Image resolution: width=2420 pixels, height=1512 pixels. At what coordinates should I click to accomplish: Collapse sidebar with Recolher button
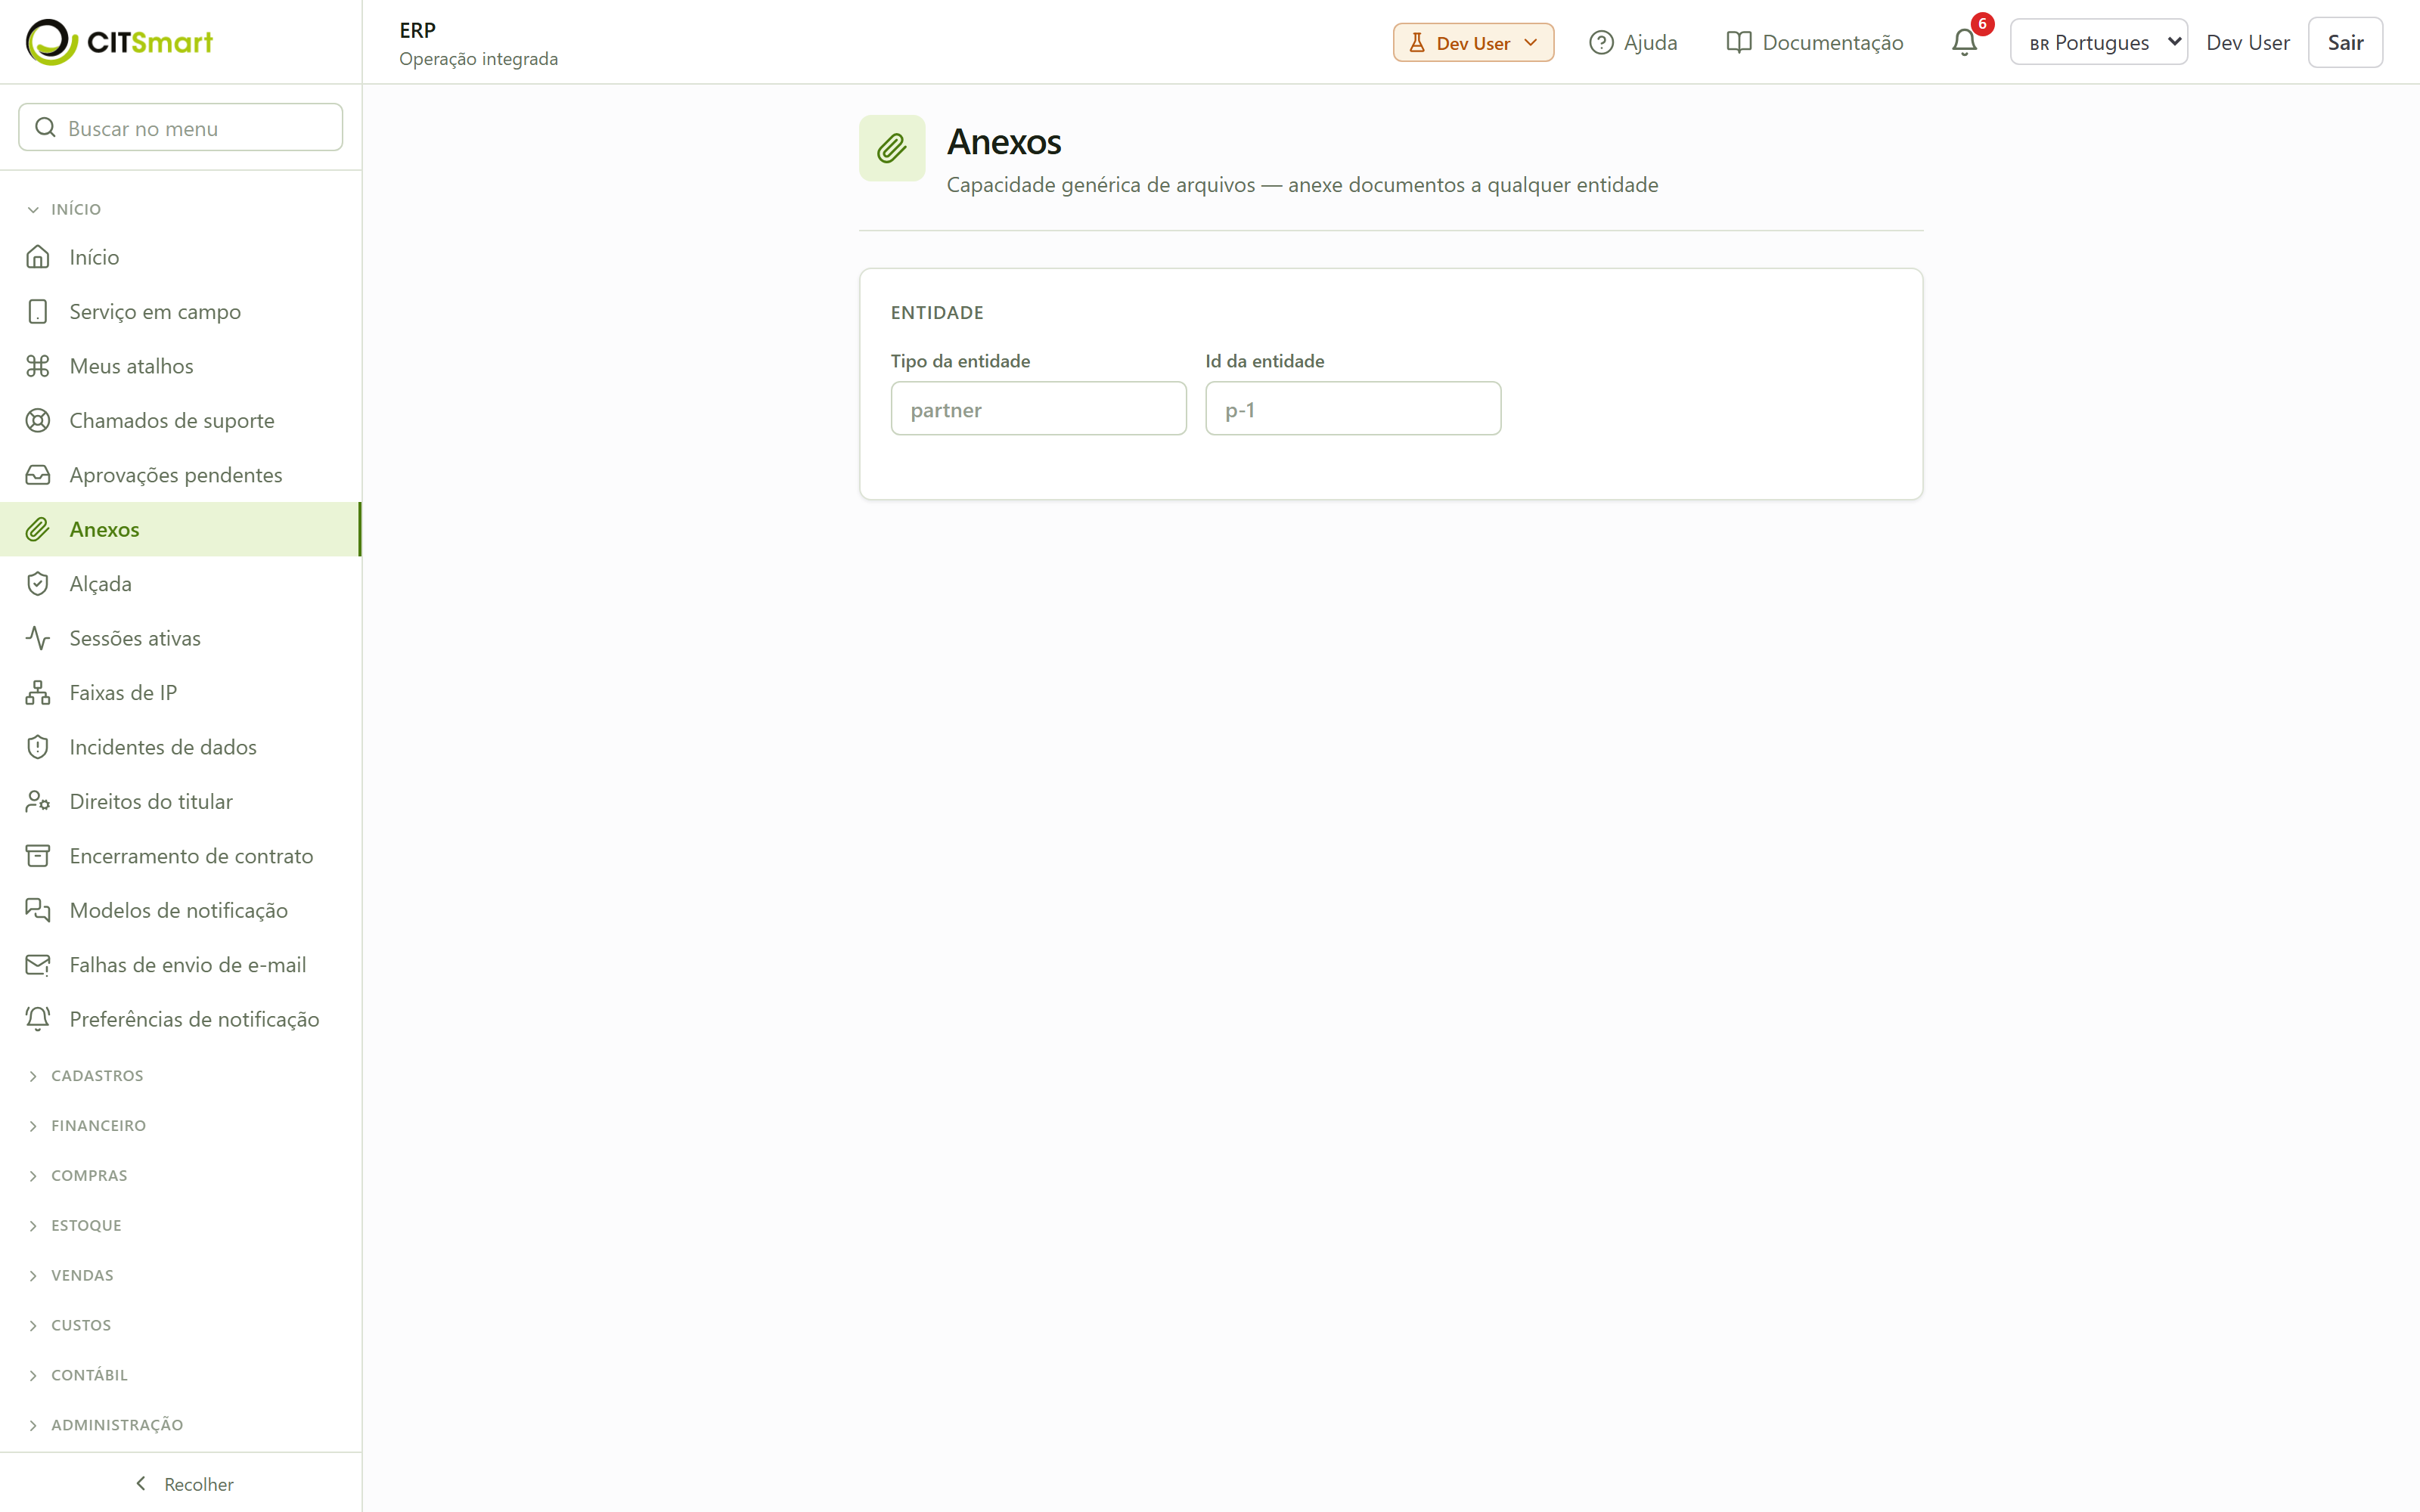coord(183,1485)
